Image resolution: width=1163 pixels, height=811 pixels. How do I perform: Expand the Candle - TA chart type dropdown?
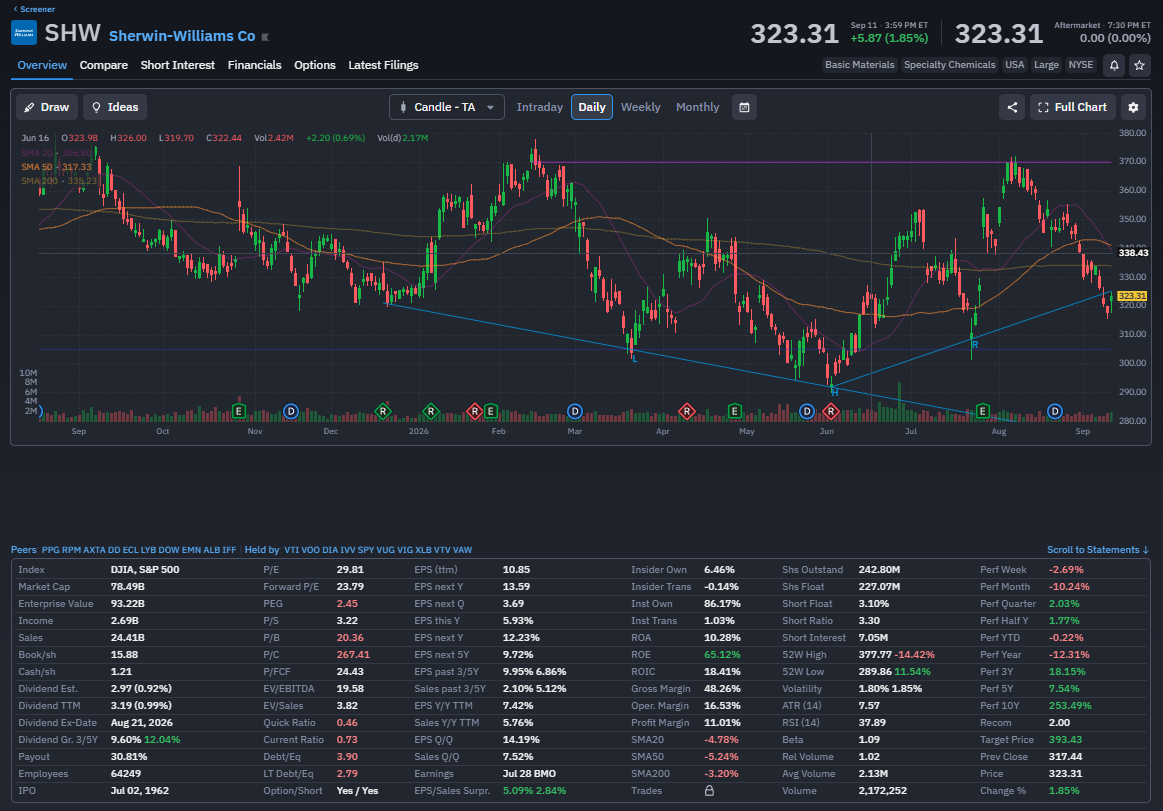(447, 107)
